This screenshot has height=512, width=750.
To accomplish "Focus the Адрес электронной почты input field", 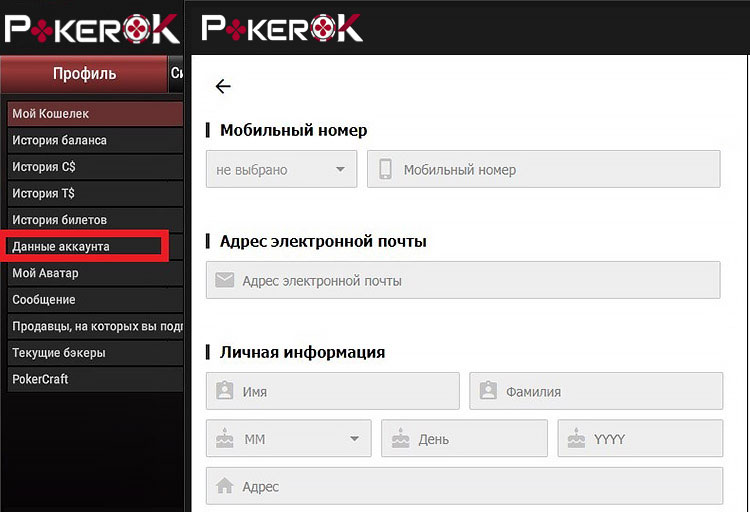I will (463, 280).
